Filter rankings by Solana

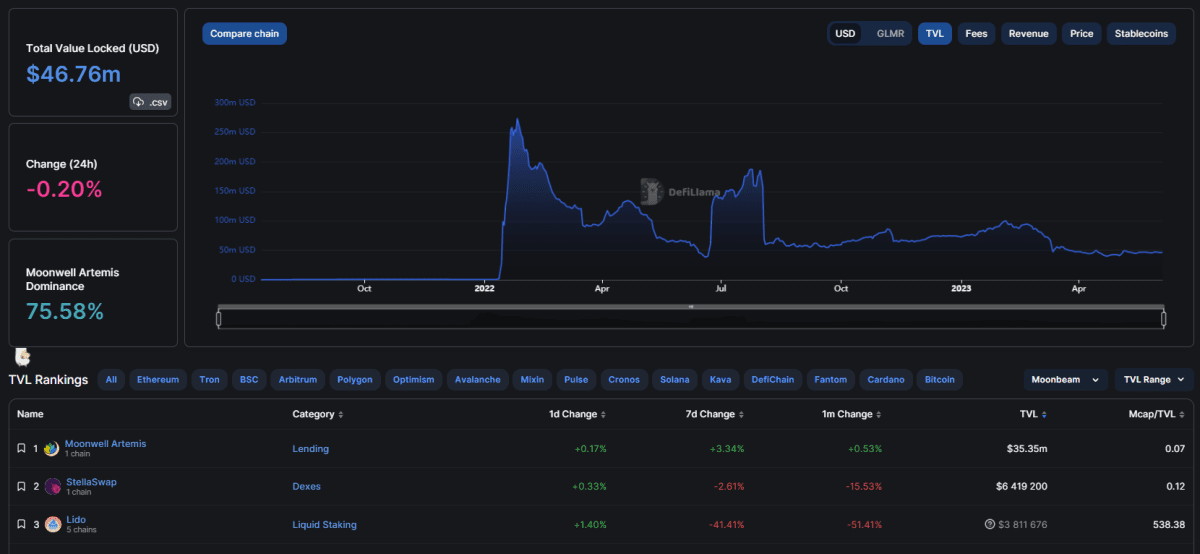(x=675, y=380)
